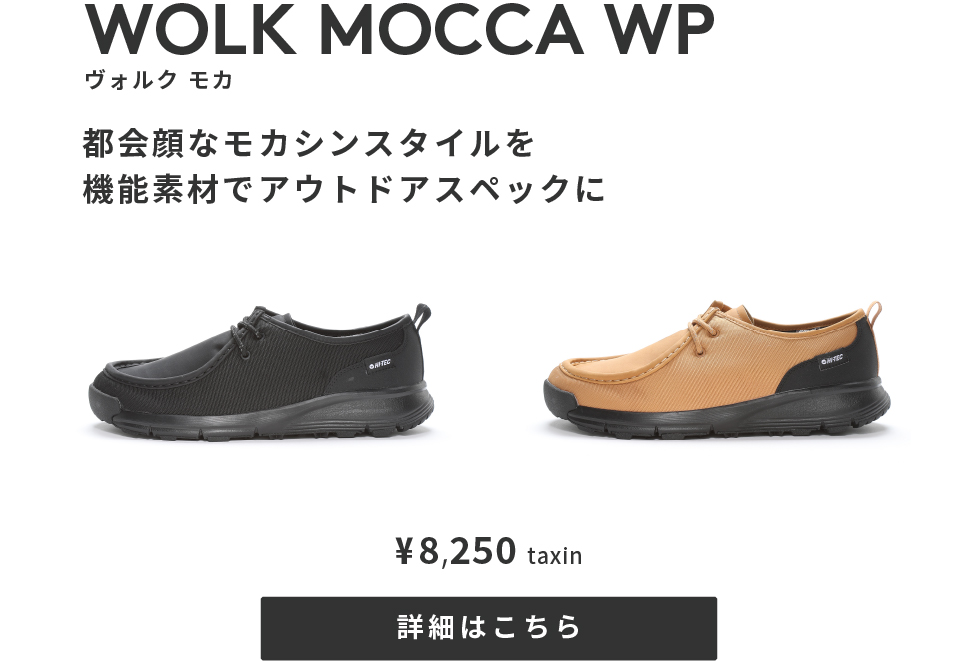Click the ヴォルク モカ katakana subtitle

(158, 80)
